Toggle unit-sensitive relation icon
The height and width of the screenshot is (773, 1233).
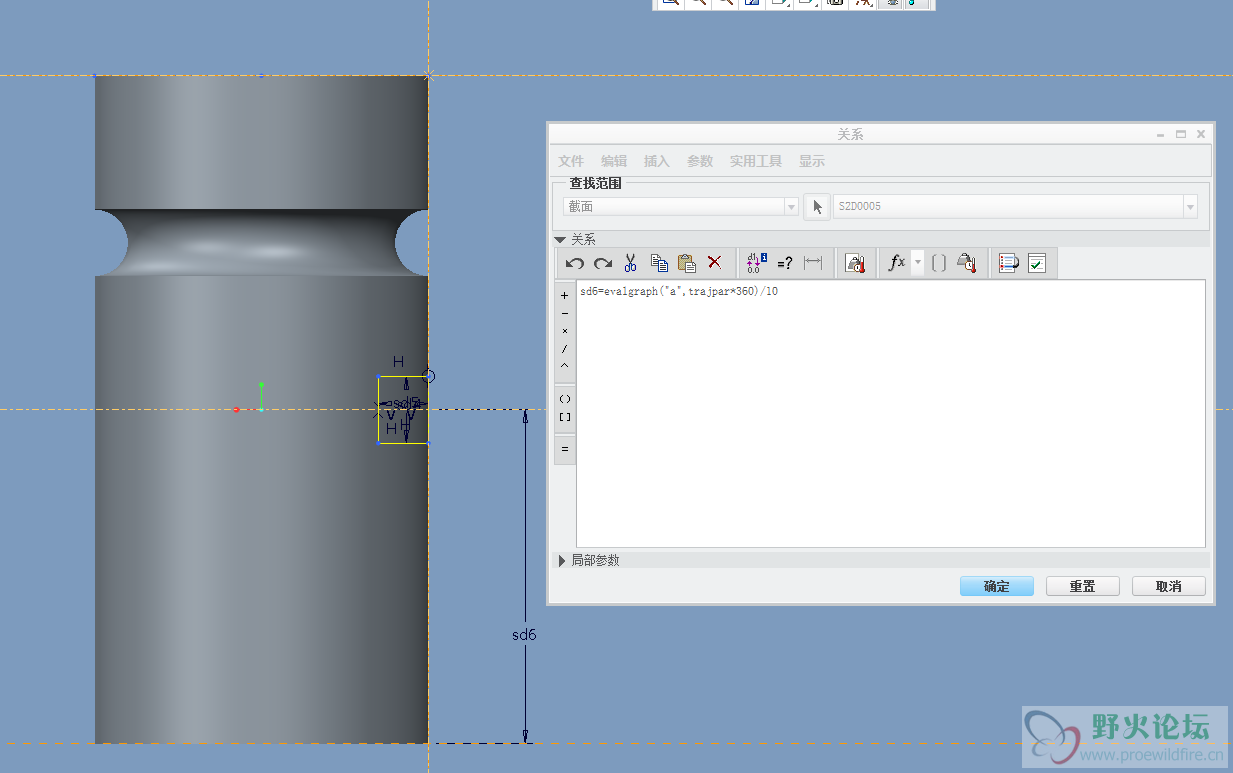[x=966, y=263]
